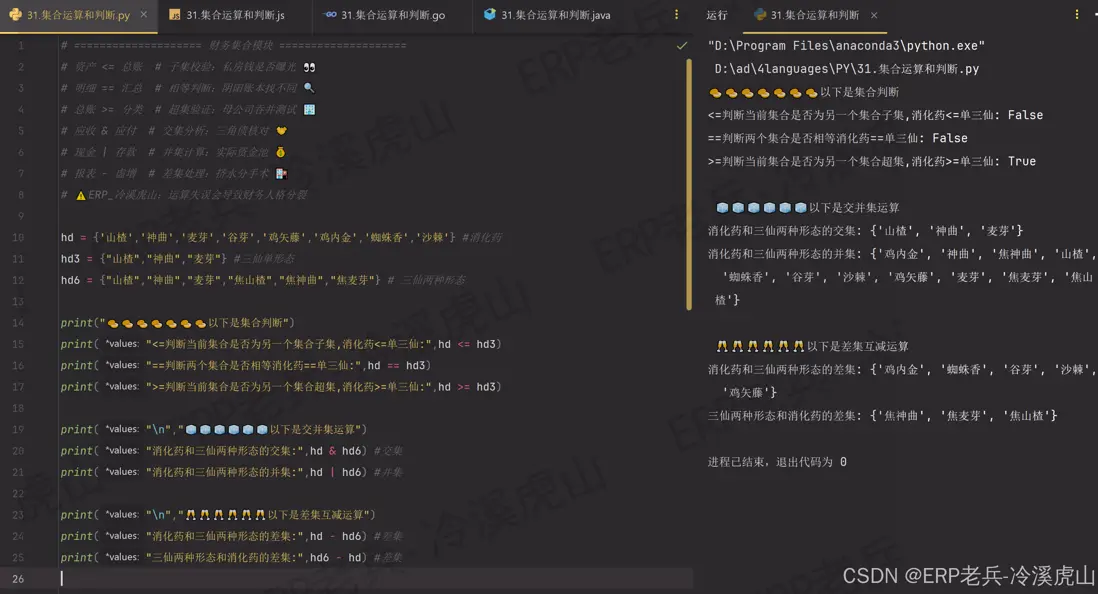Open editor tabs more-options menu
Viewport: 1098px width, 594px height.
click(676, 15)
